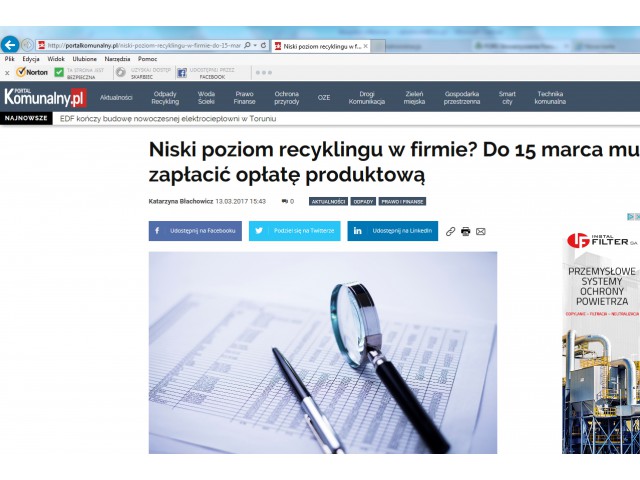Click the AKTUALNOŚCI category tag
The width and height of the screenshot is (640, 480).
(328, 201)
